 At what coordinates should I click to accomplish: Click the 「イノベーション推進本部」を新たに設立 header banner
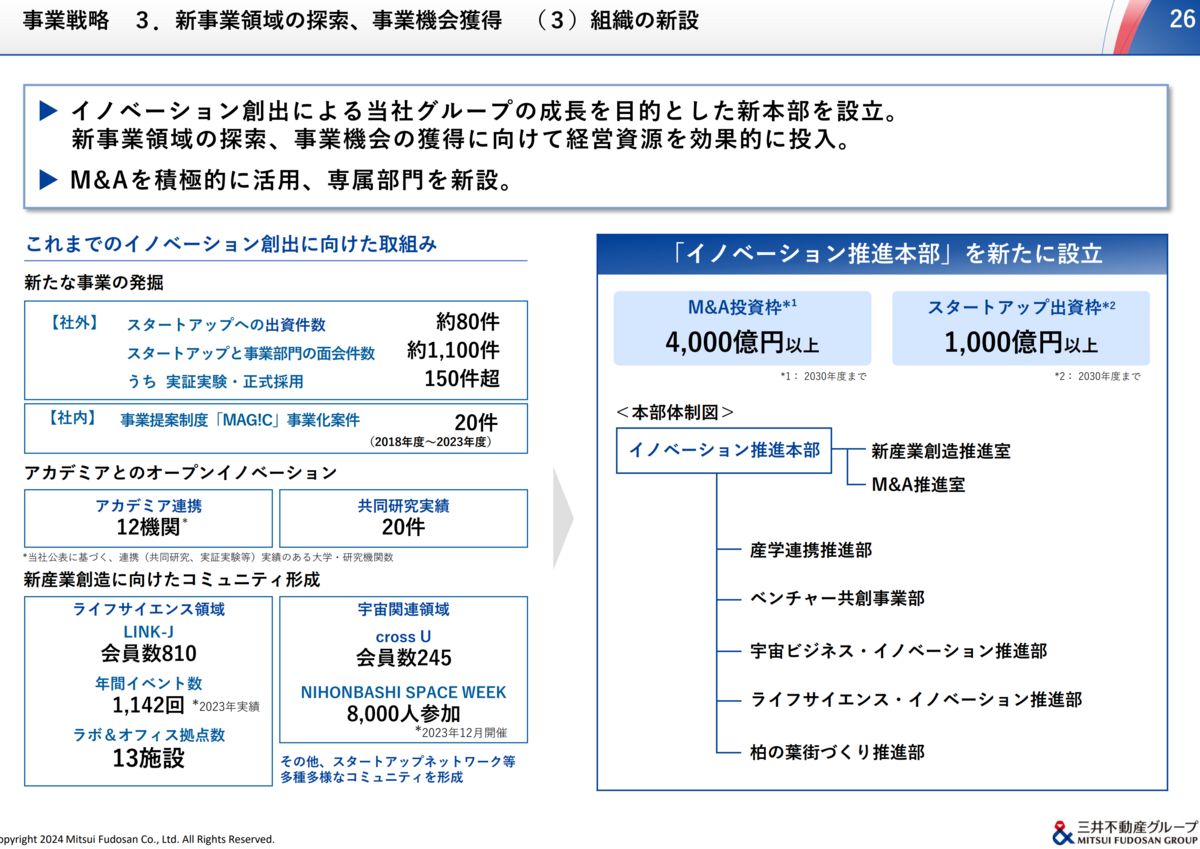click(x=882, y=254)
